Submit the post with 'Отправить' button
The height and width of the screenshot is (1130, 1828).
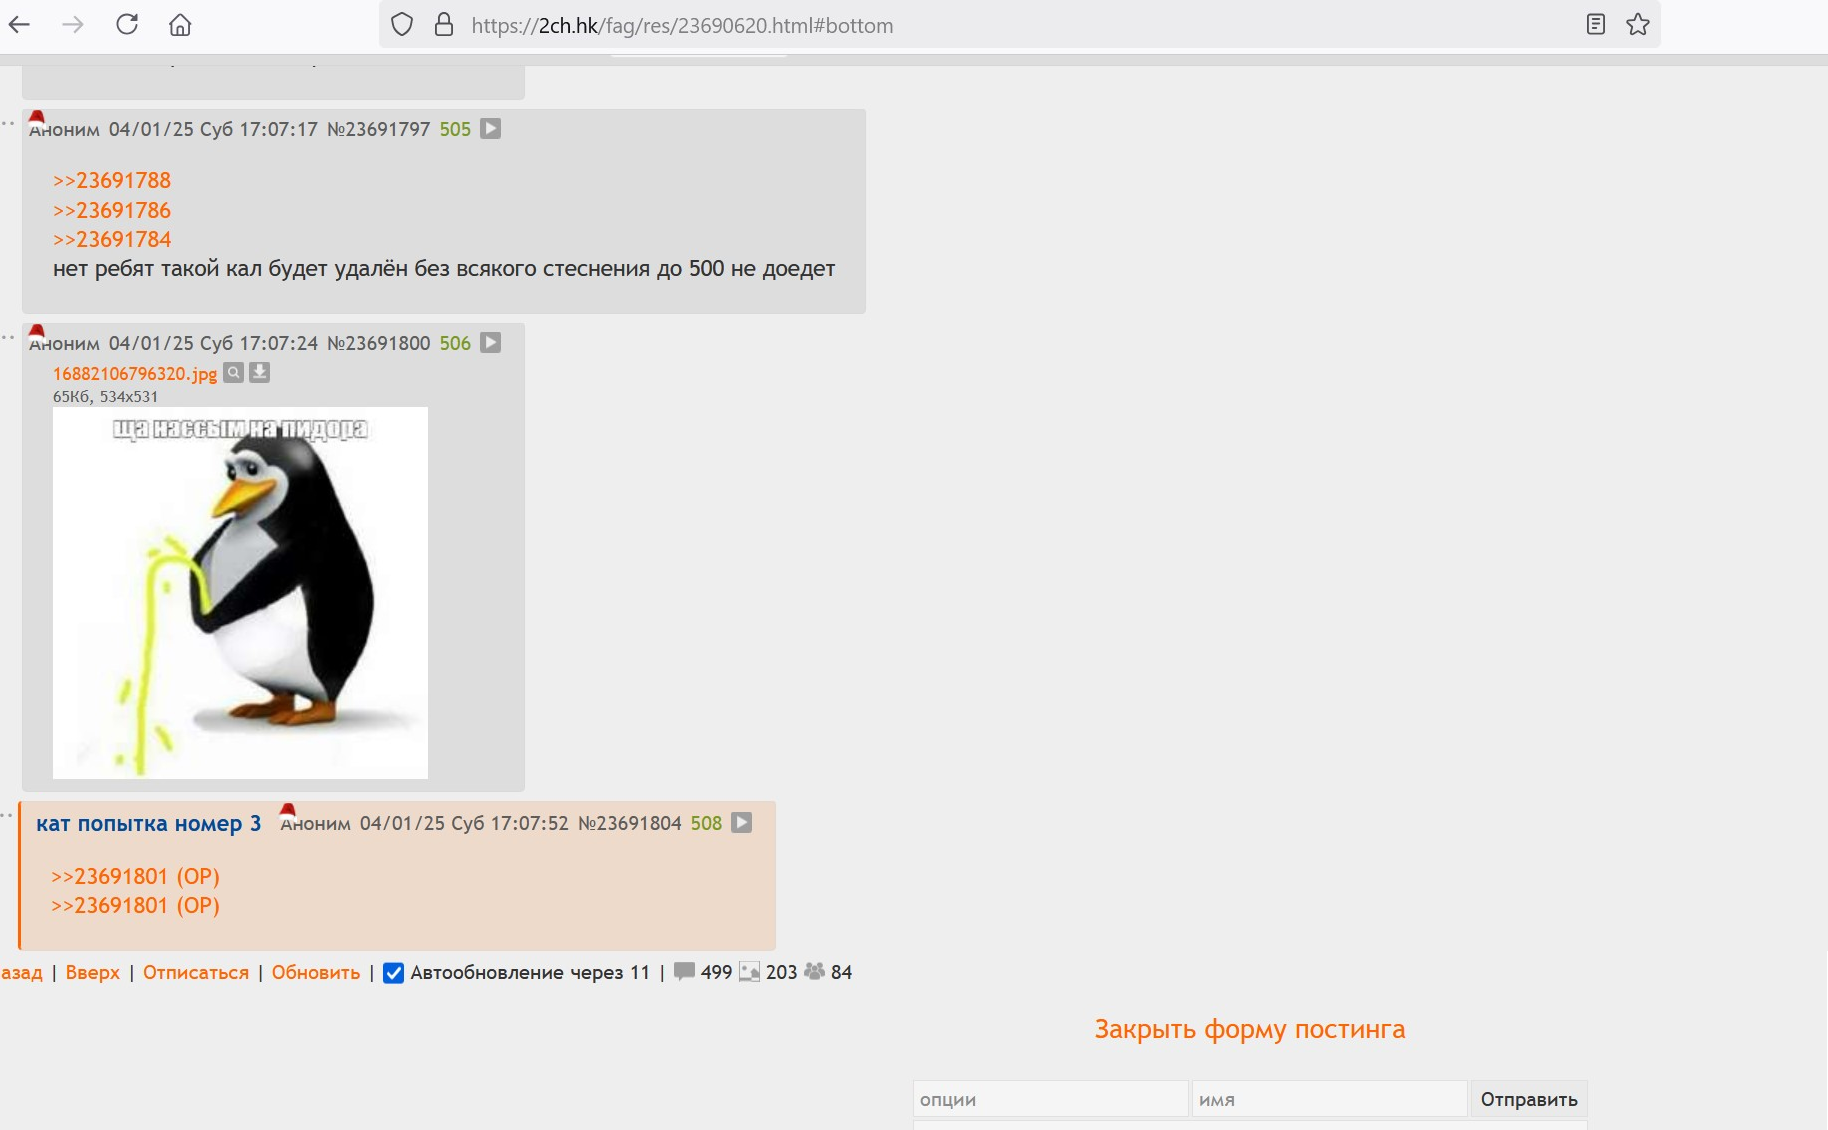[1529, 1099]
